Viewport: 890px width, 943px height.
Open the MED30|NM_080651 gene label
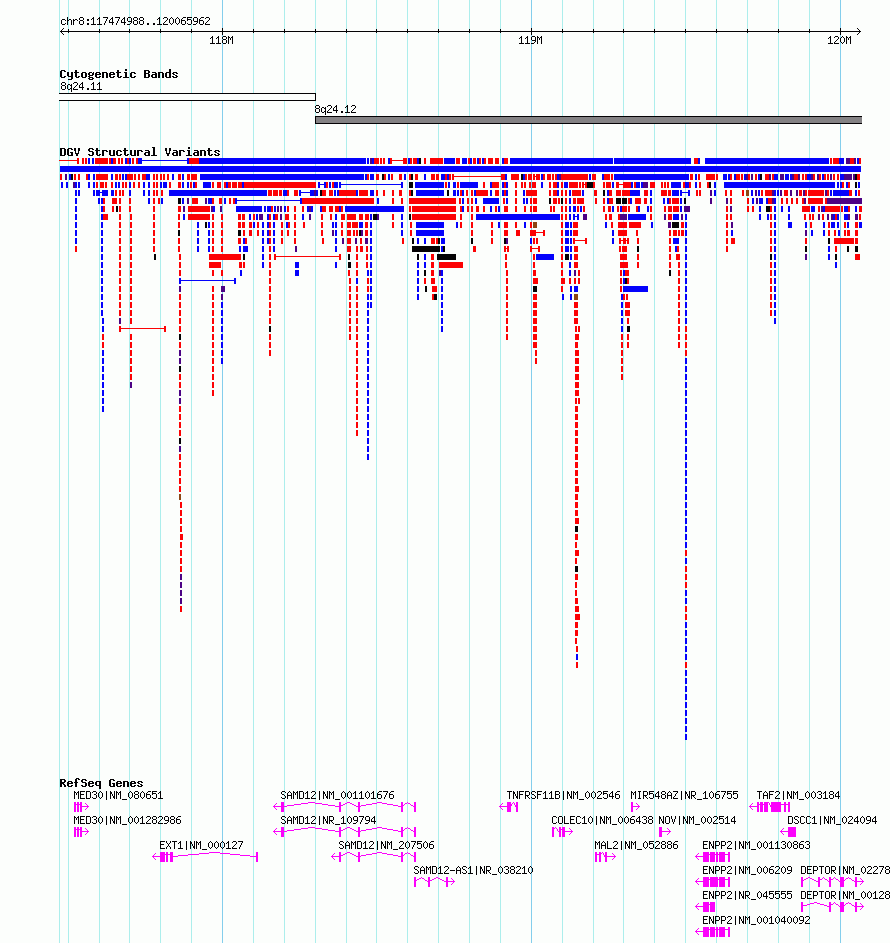tap(118, 795)
